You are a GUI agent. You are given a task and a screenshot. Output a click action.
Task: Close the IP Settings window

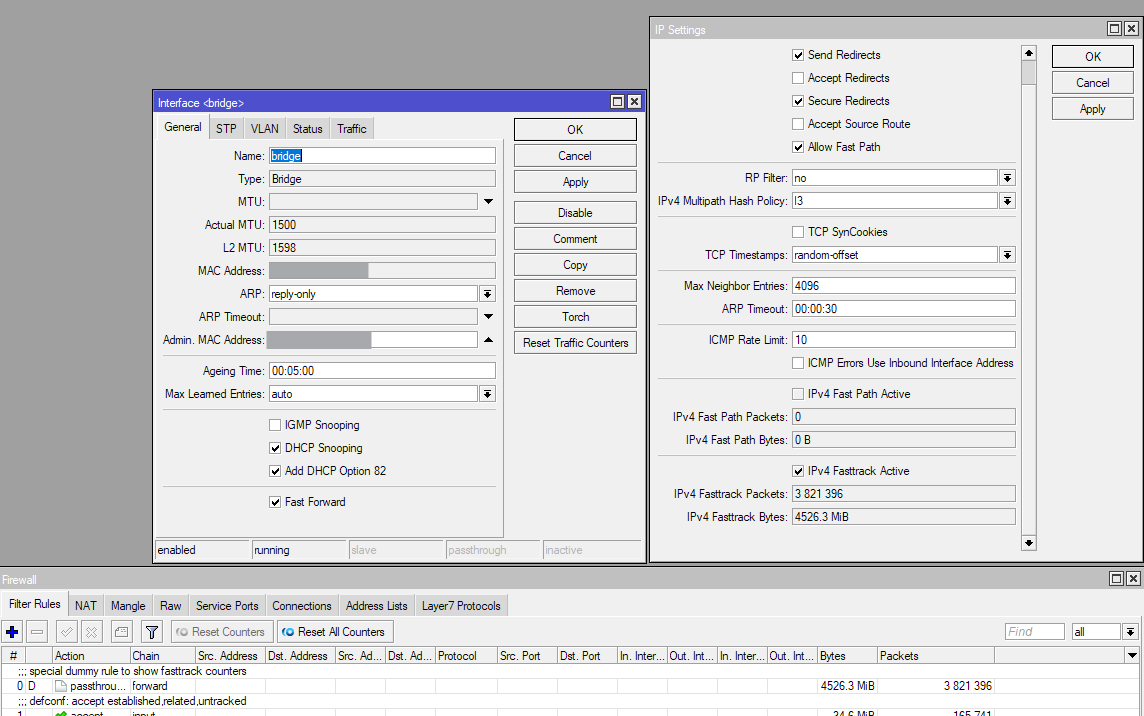(1131, 28)
